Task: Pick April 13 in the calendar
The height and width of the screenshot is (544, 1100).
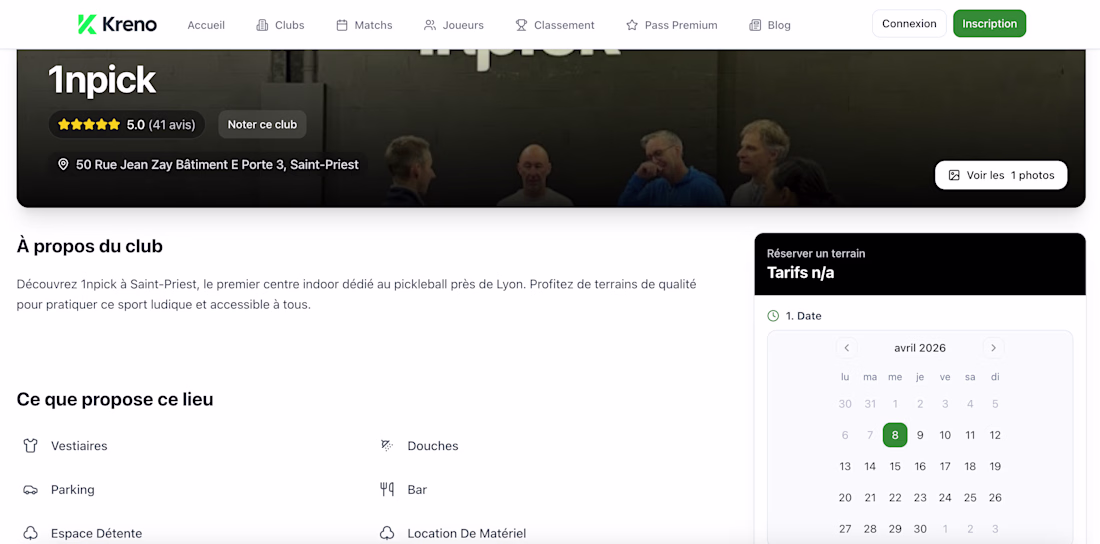Action: pos(845,466)
